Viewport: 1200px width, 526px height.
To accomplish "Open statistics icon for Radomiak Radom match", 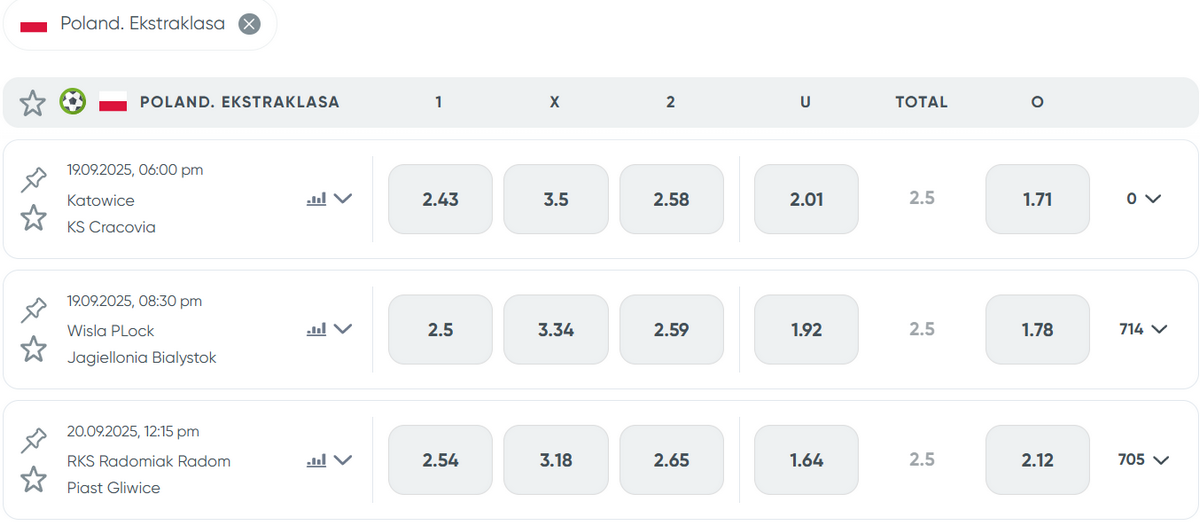I will point(316,460).
